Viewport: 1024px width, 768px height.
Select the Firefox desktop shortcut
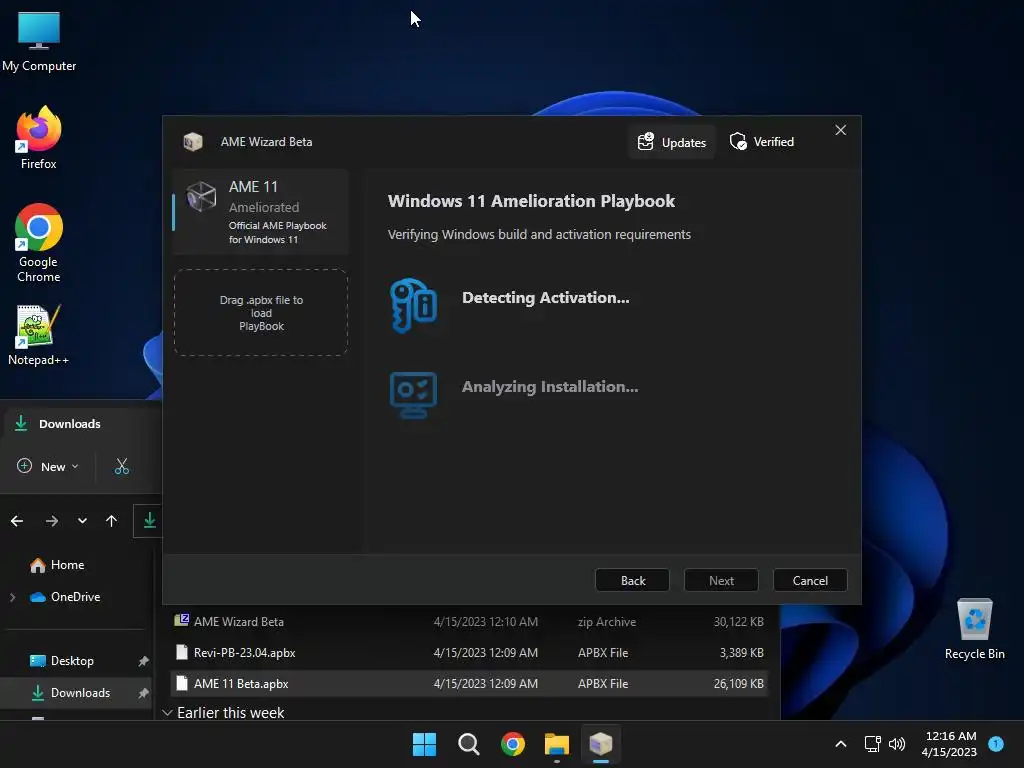point(39,138)
